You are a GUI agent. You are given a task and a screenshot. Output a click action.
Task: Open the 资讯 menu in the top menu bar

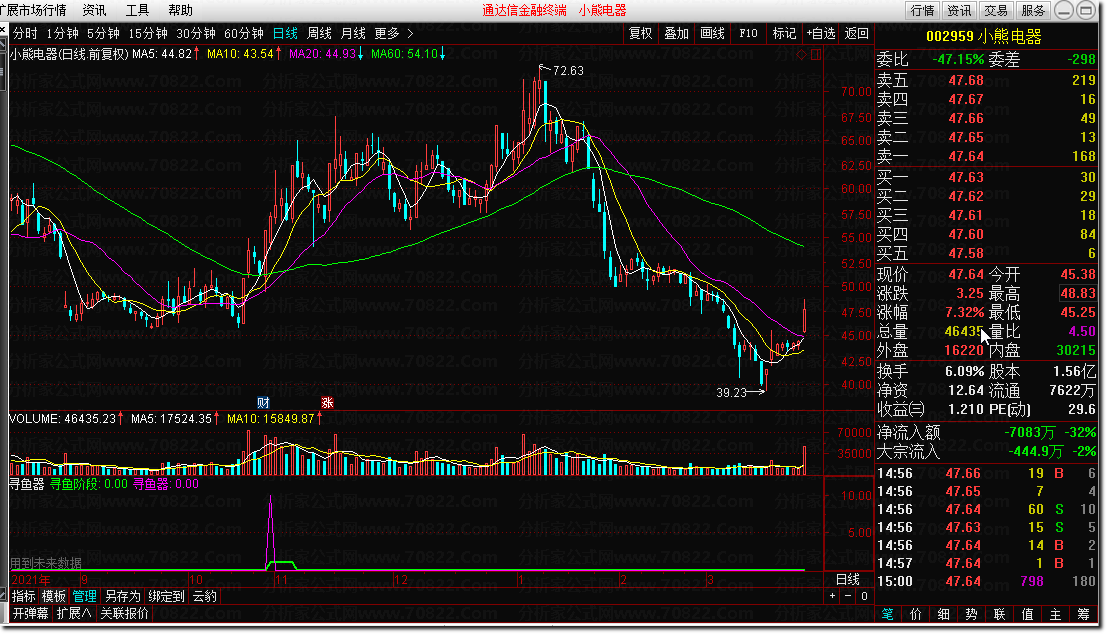(94, 10)
